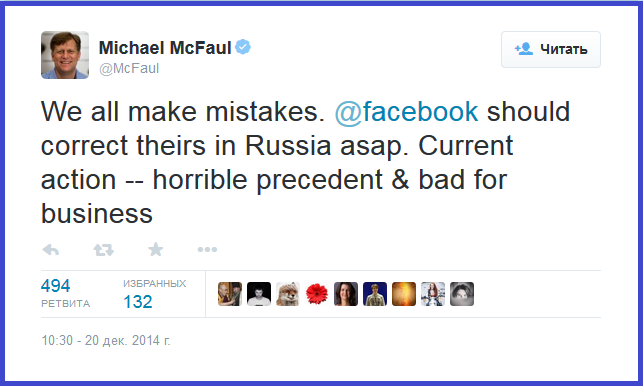Favorite the tweet with star icon
The image size is (643, 386).
(x=156, y=249)
